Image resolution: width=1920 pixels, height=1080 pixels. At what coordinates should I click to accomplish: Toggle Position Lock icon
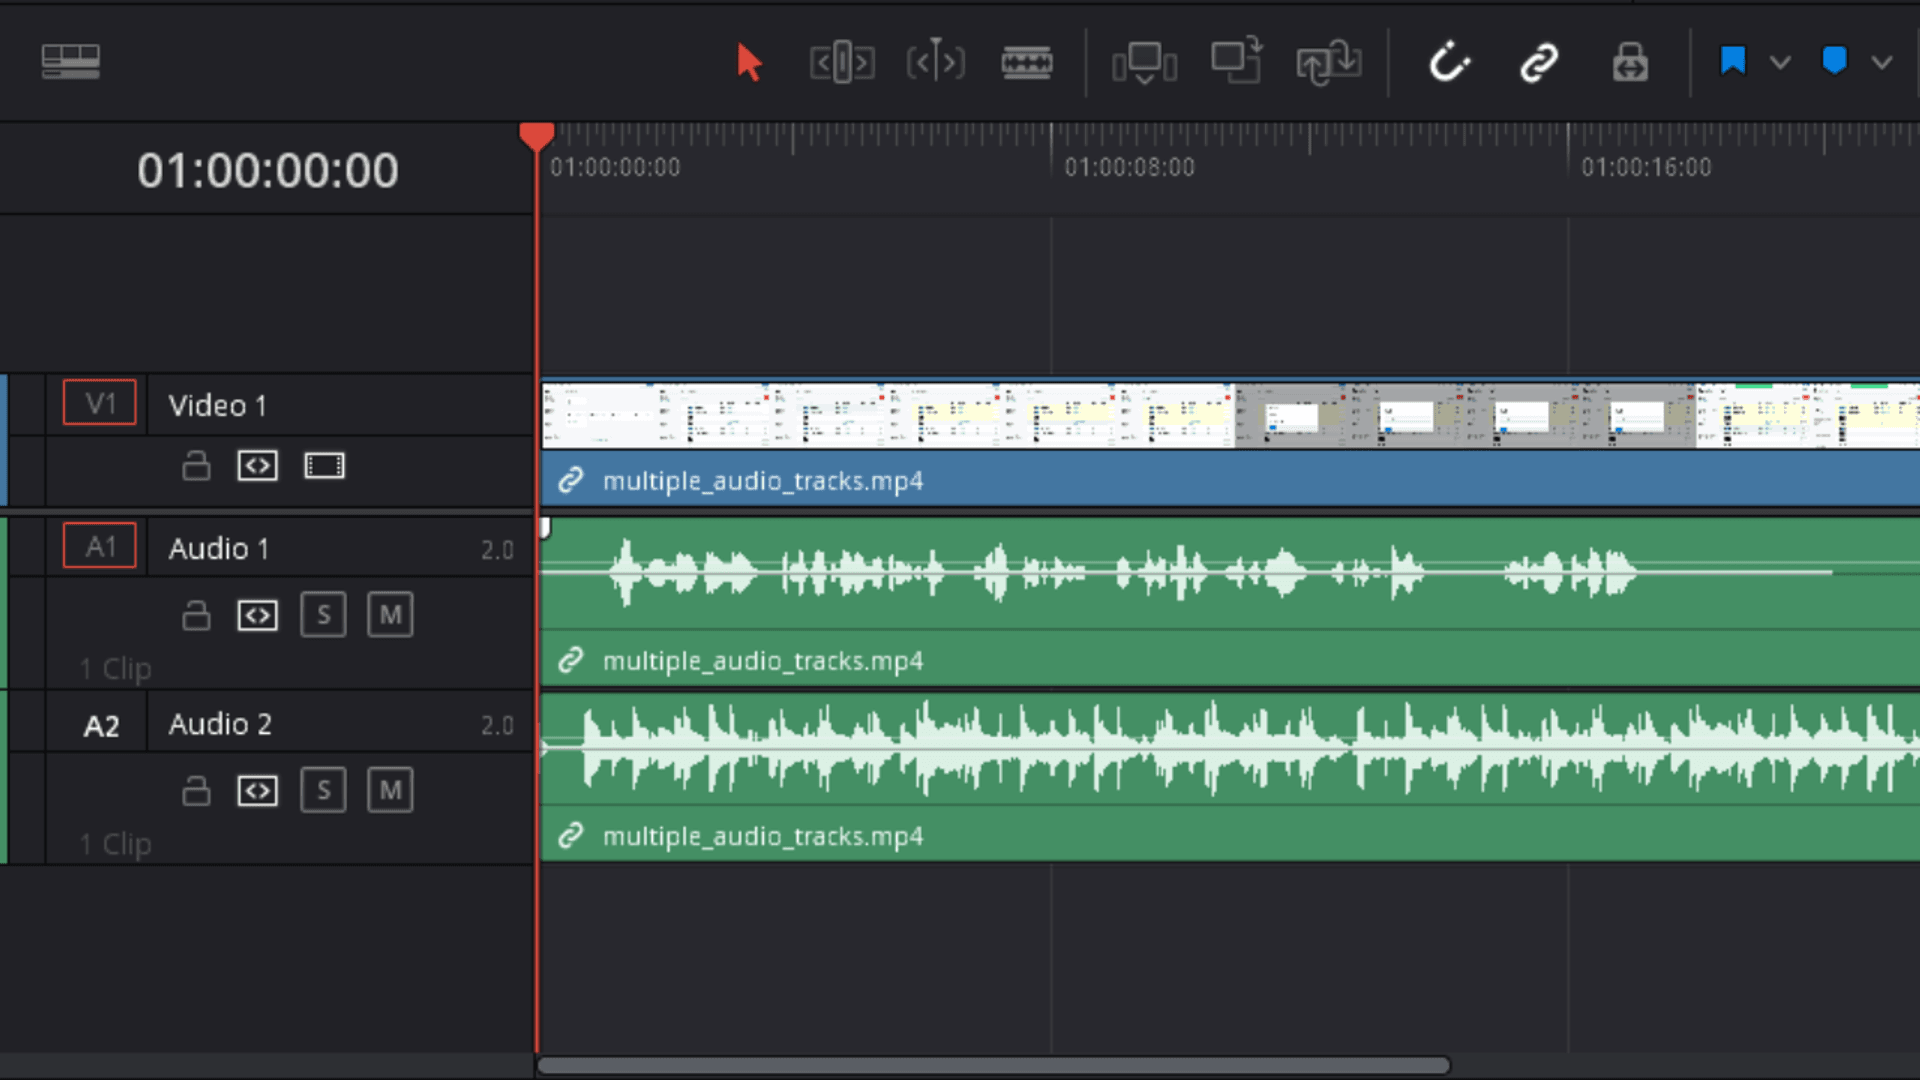[x=1630, y=62]
